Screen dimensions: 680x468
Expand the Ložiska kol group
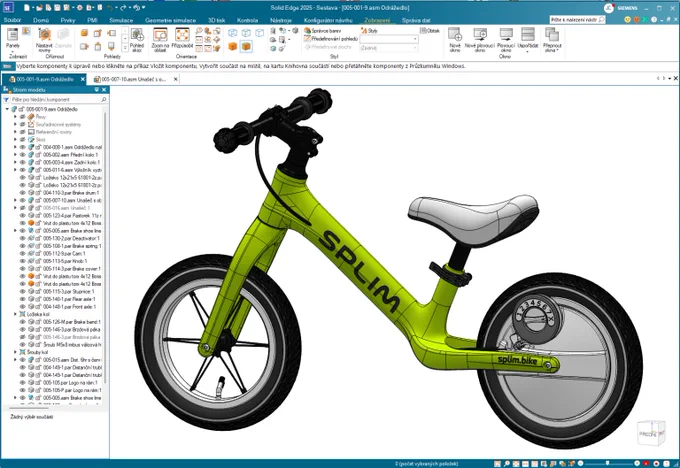point(15,314)
